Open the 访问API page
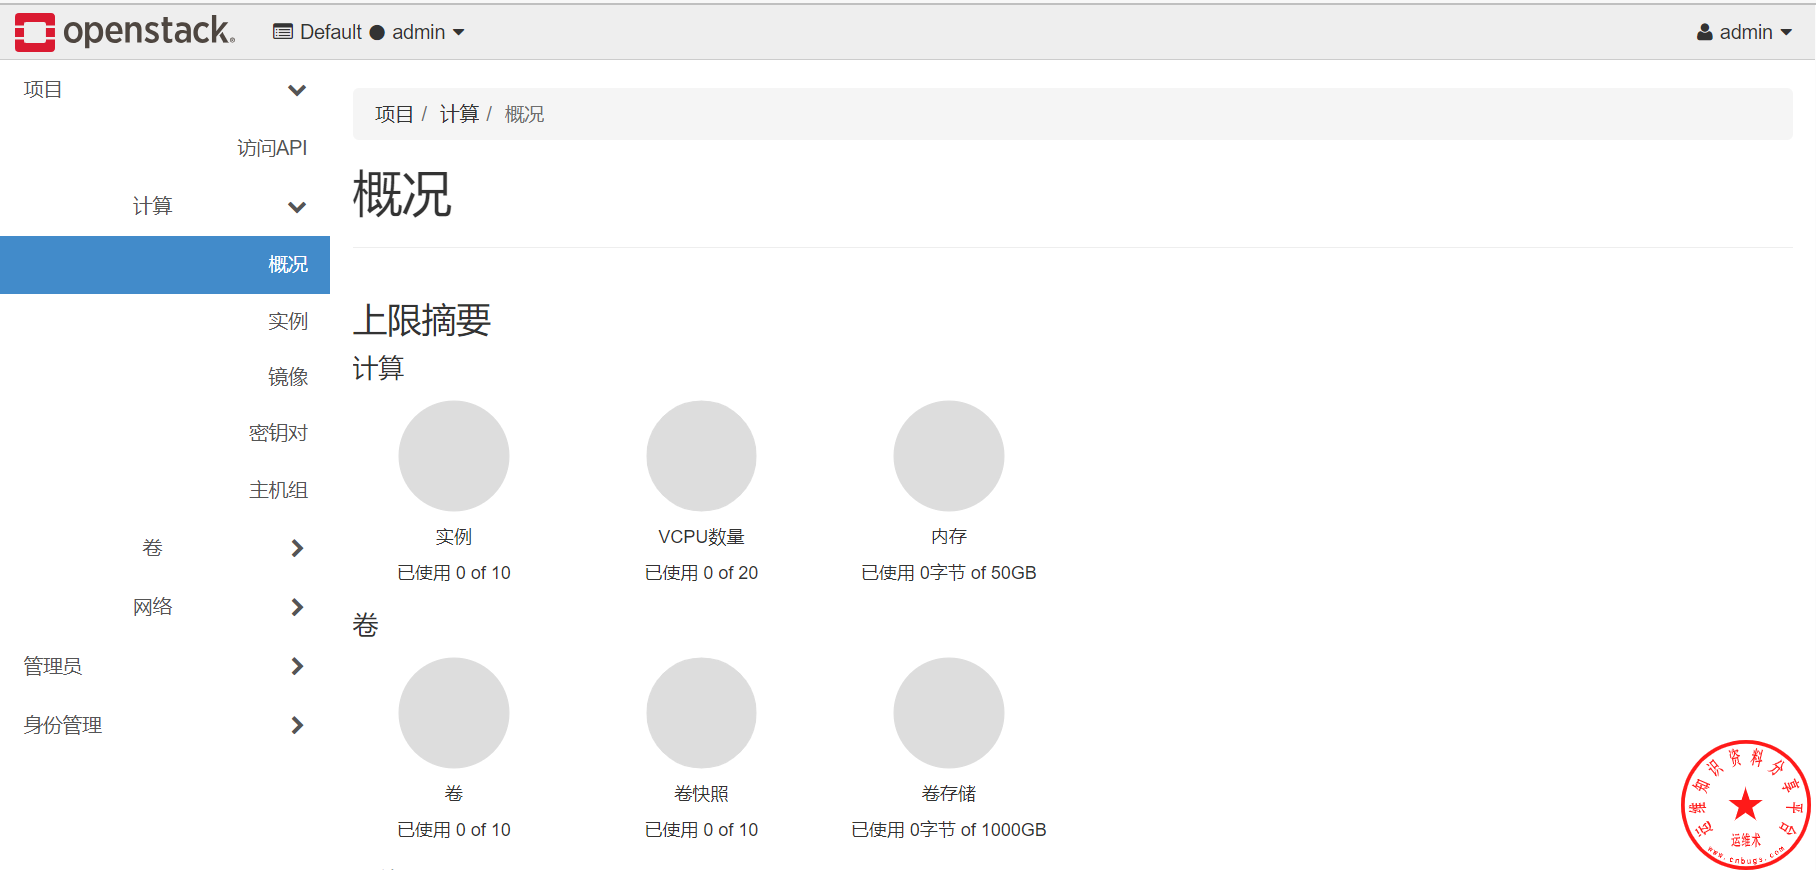This screenshot has height=870, width=1816. coord(272,148)
